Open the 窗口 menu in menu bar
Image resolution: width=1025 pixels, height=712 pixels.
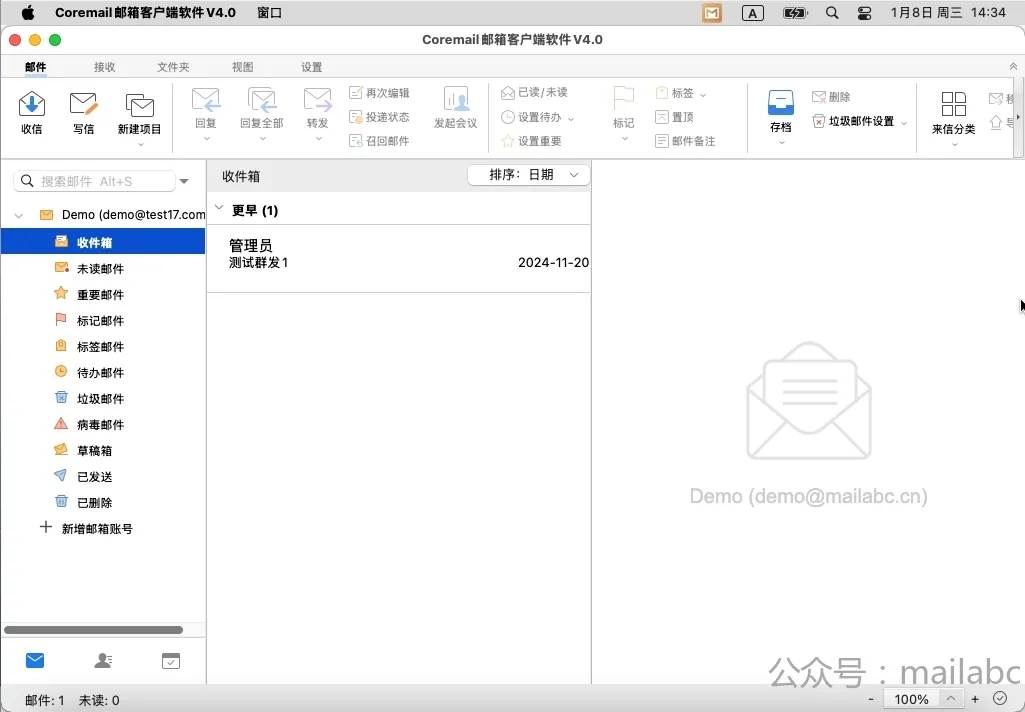point(269,12)
